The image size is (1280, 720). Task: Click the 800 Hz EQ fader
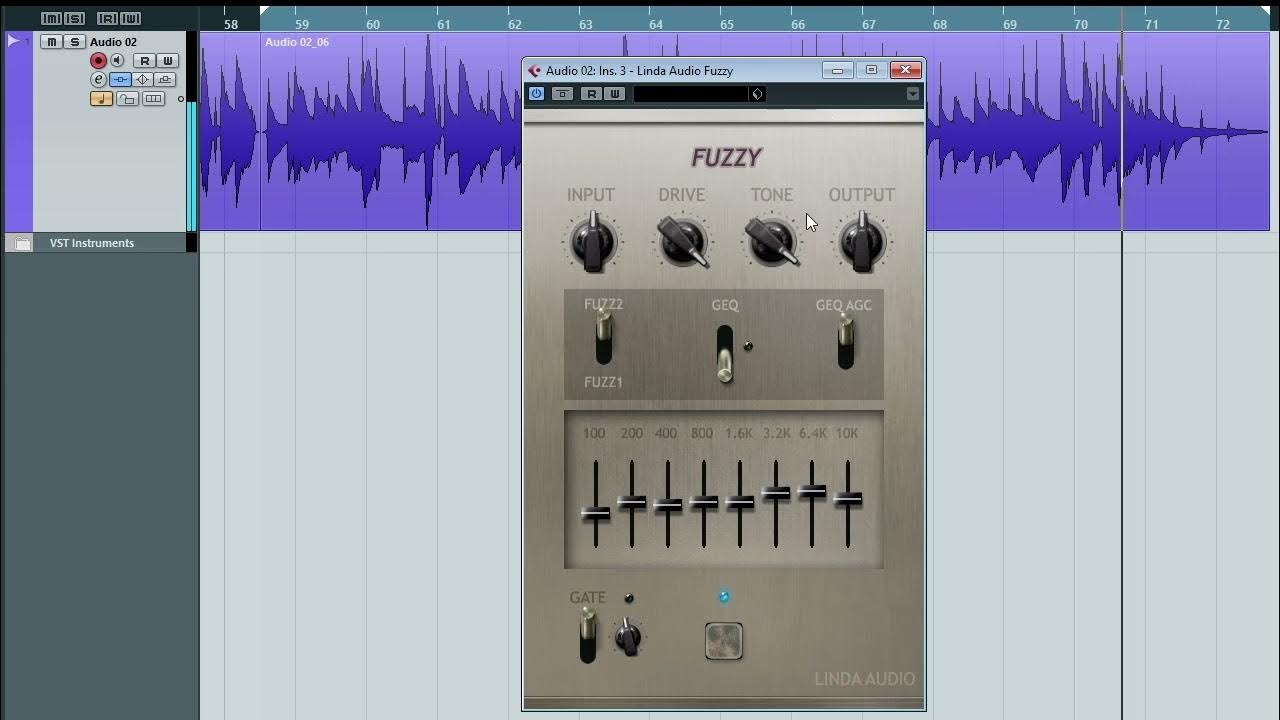pyautogui.click(x=704, y=502)
